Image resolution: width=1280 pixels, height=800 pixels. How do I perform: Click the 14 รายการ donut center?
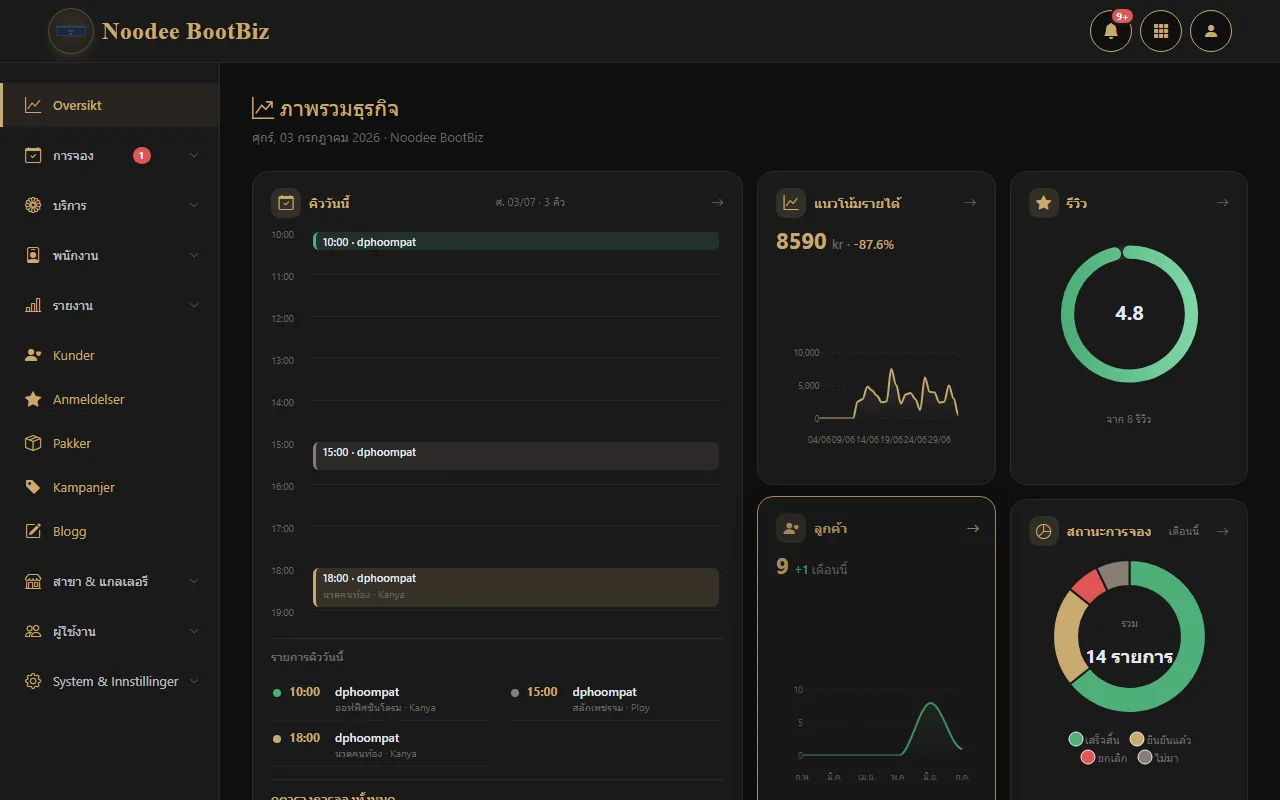pos(1129,657)
